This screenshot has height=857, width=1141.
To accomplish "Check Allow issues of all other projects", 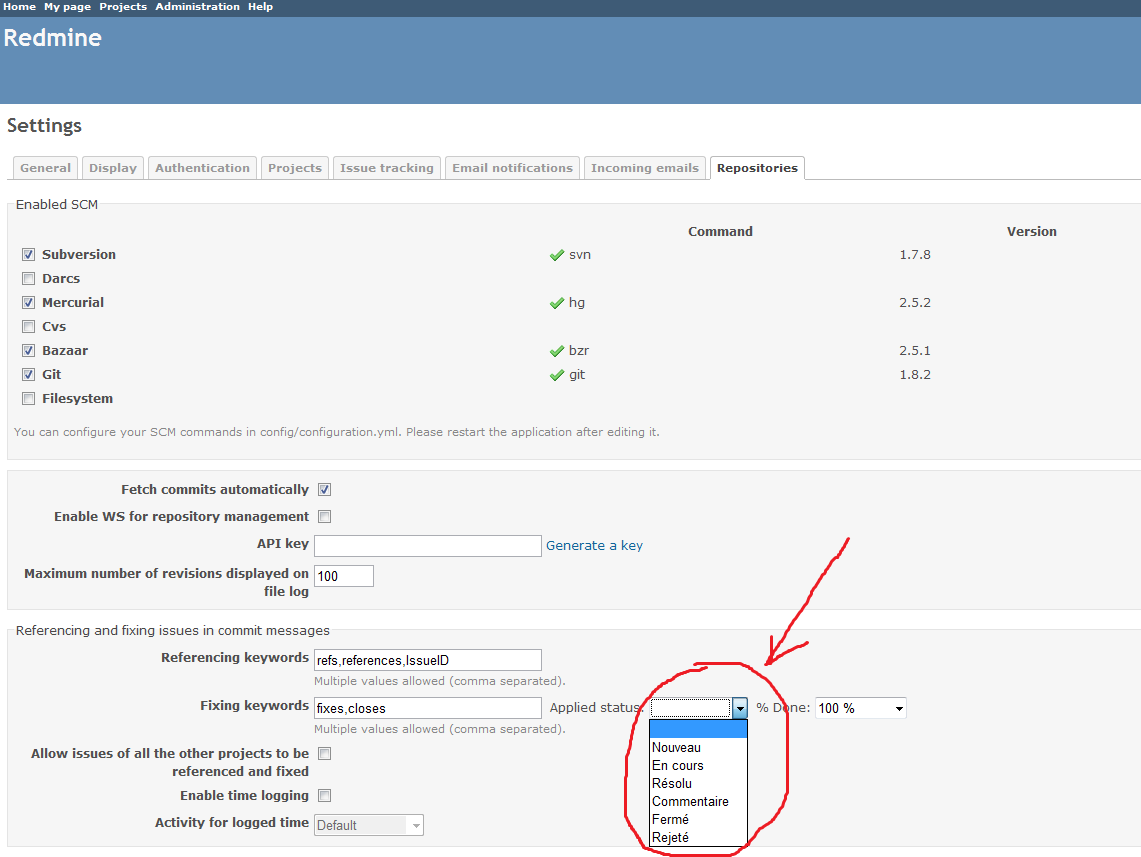I will pyautogui.click(x=325, y=754).
